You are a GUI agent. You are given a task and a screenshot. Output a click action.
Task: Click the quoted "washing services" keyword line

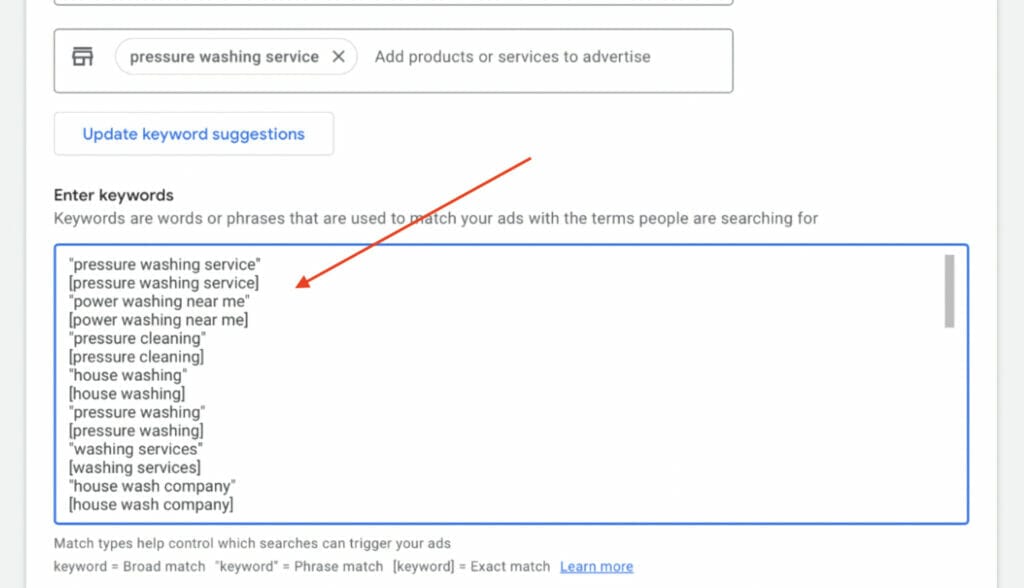(135, 449)
